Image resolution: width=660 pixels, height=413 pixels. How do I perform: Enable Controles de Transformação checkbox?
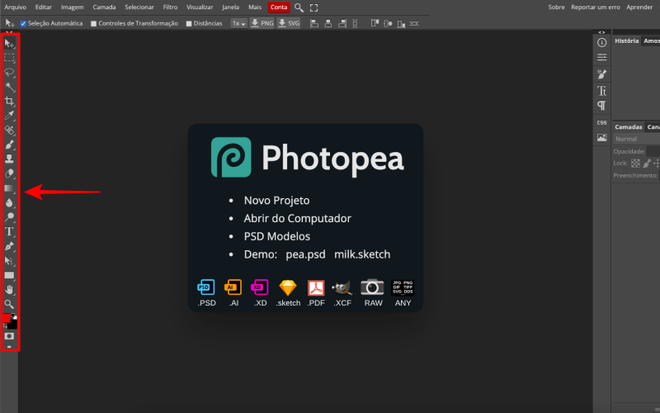[93, 24]
